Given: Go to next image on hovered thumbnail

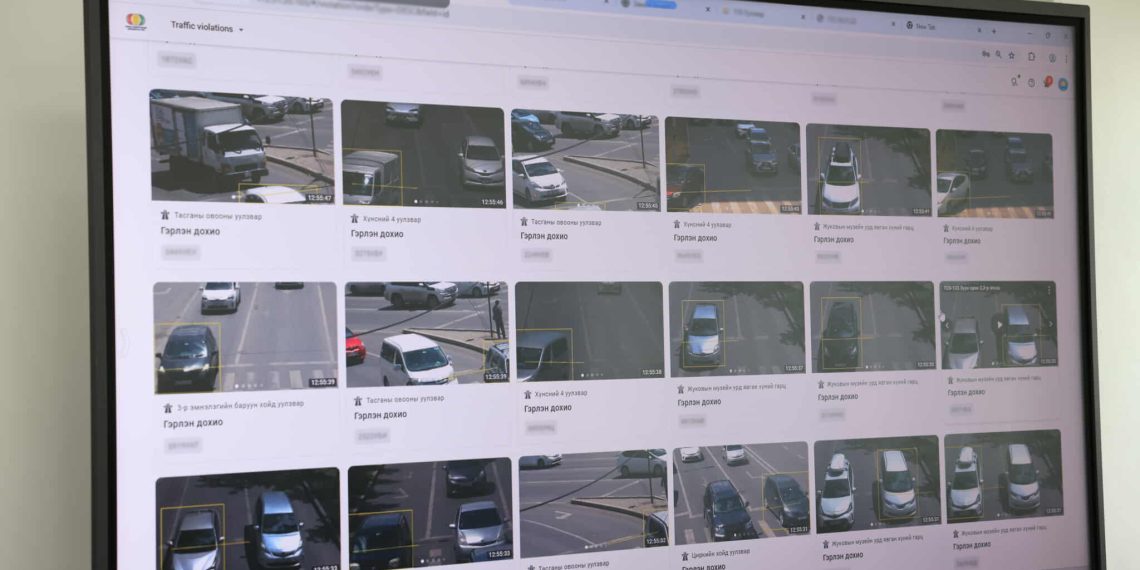Looking at the screenshot, I should point(1050,324).
